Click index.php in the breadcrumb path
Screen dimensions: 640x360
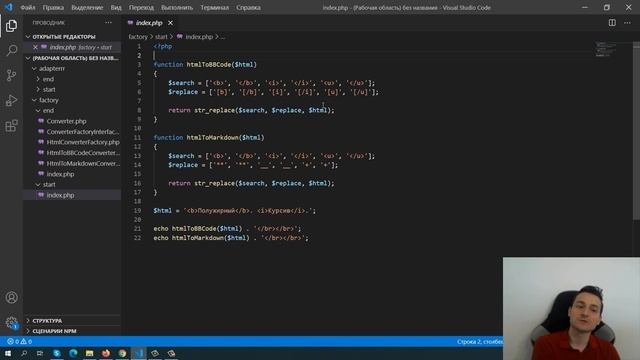[x=199, y=37]
